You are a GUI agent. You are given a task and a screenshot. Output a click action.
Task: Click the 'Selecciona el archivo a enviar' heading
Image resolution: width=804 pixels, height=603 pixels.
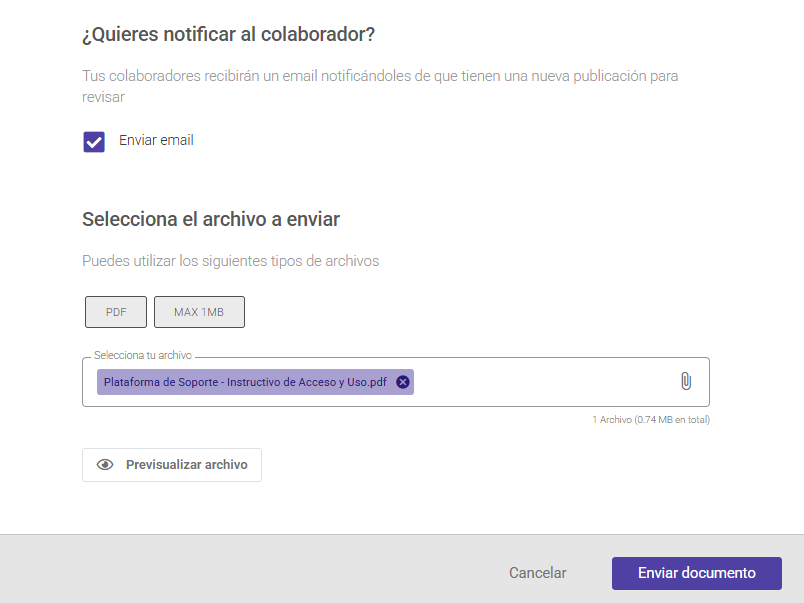211,219
